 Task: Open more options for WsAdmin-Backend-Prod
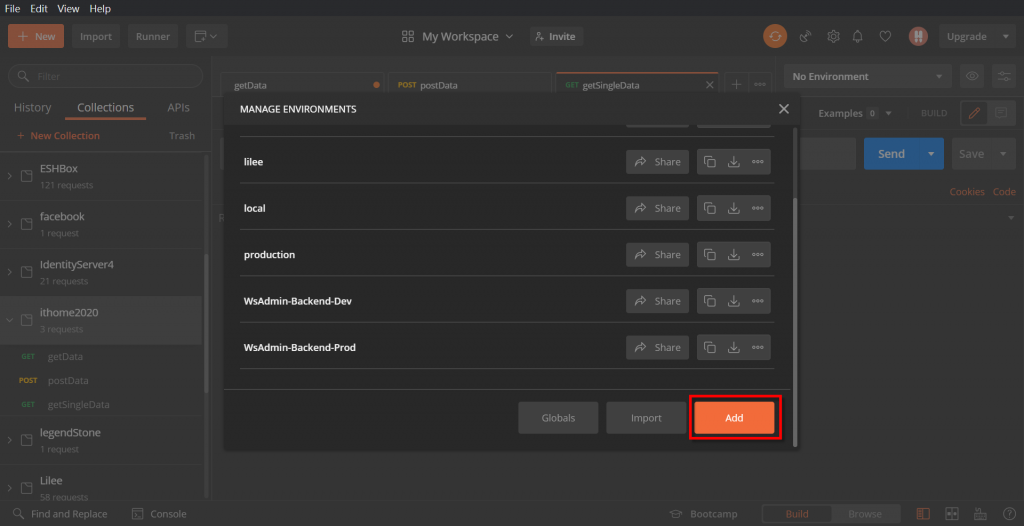(x=758, y=348)
